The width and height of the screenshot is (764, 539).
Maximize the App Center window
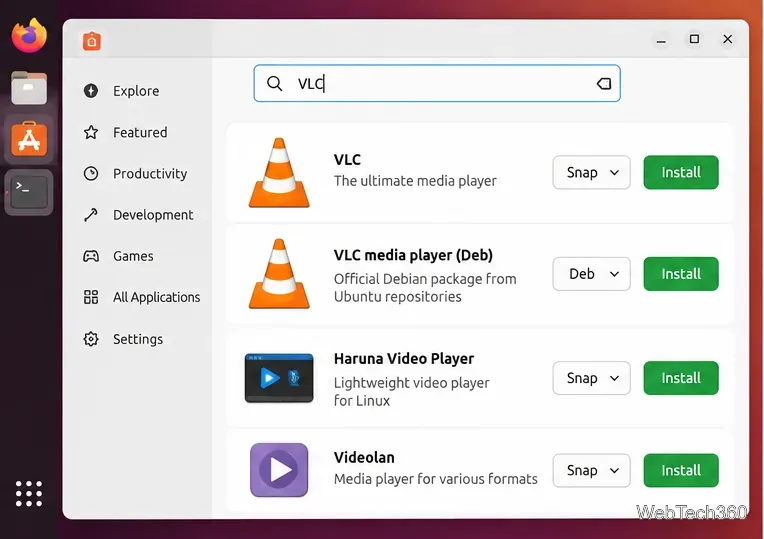pos(694,39)
